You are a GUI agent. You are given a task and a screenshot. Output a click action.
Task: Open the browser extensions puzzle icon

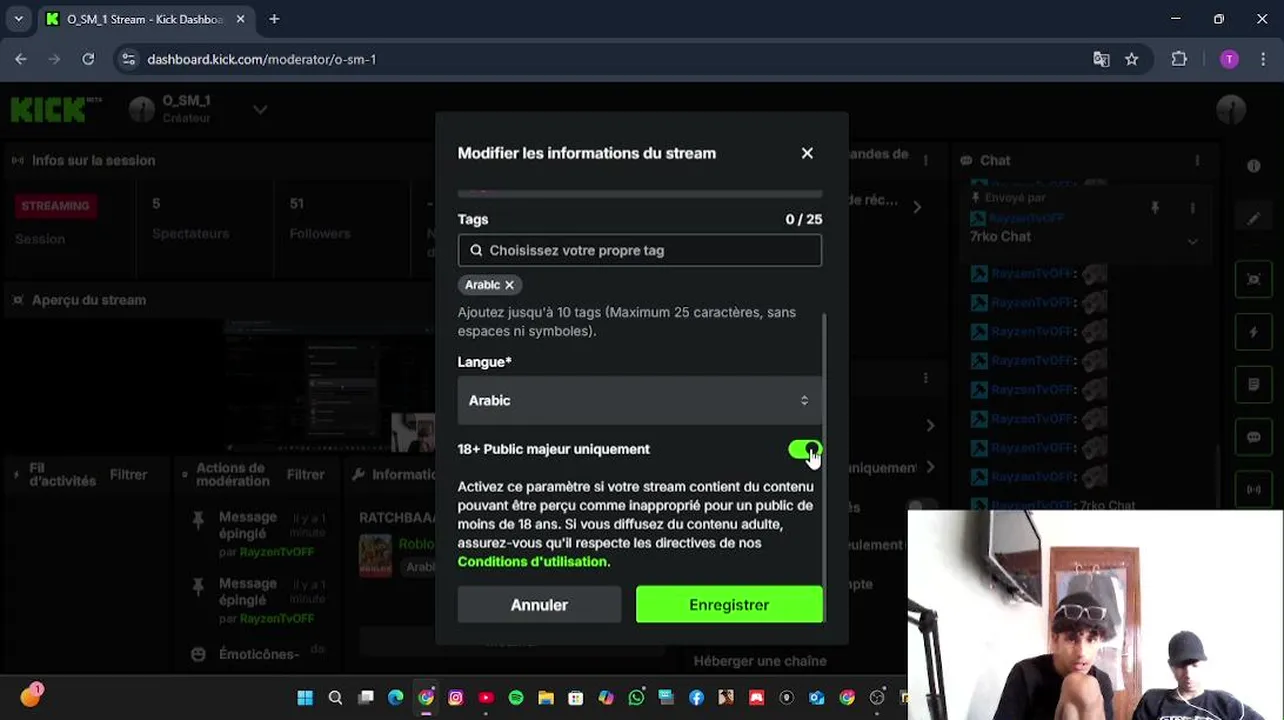pos(1179,59)
